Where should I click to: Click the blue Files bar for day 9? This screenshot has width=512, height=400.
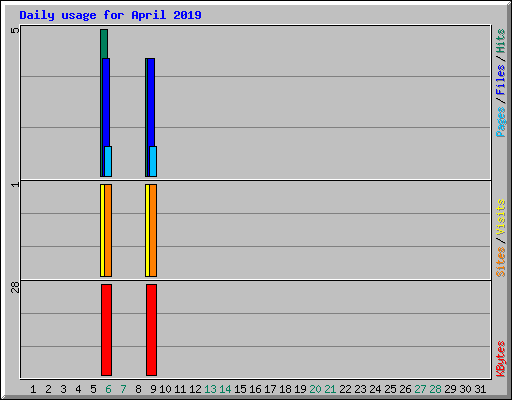tap(151, 102)
